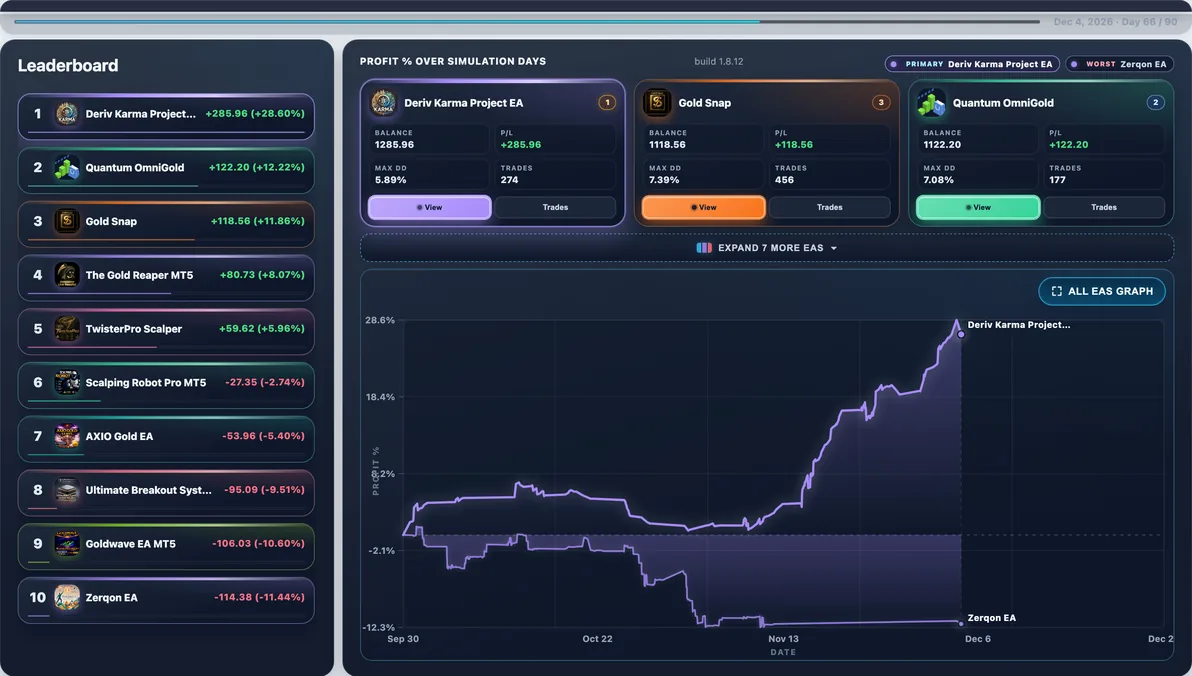Click Quantum OmniGold trades count 177

pos(1057,180)
